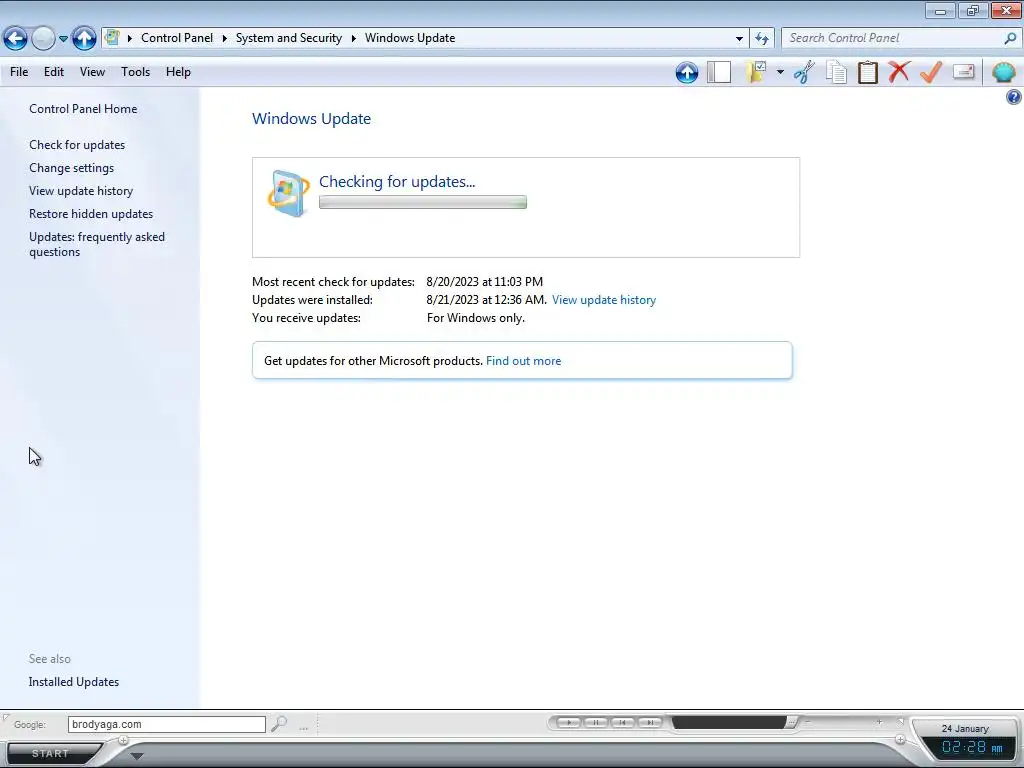Click the Up arrow beside the address bar
Screen dimensions: 1024x768
pyautogui.click(x=84, y=39)
